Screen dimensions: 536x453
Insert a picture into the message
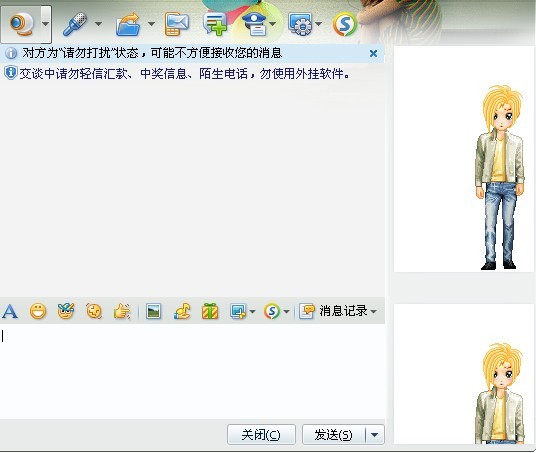point(153,311)
